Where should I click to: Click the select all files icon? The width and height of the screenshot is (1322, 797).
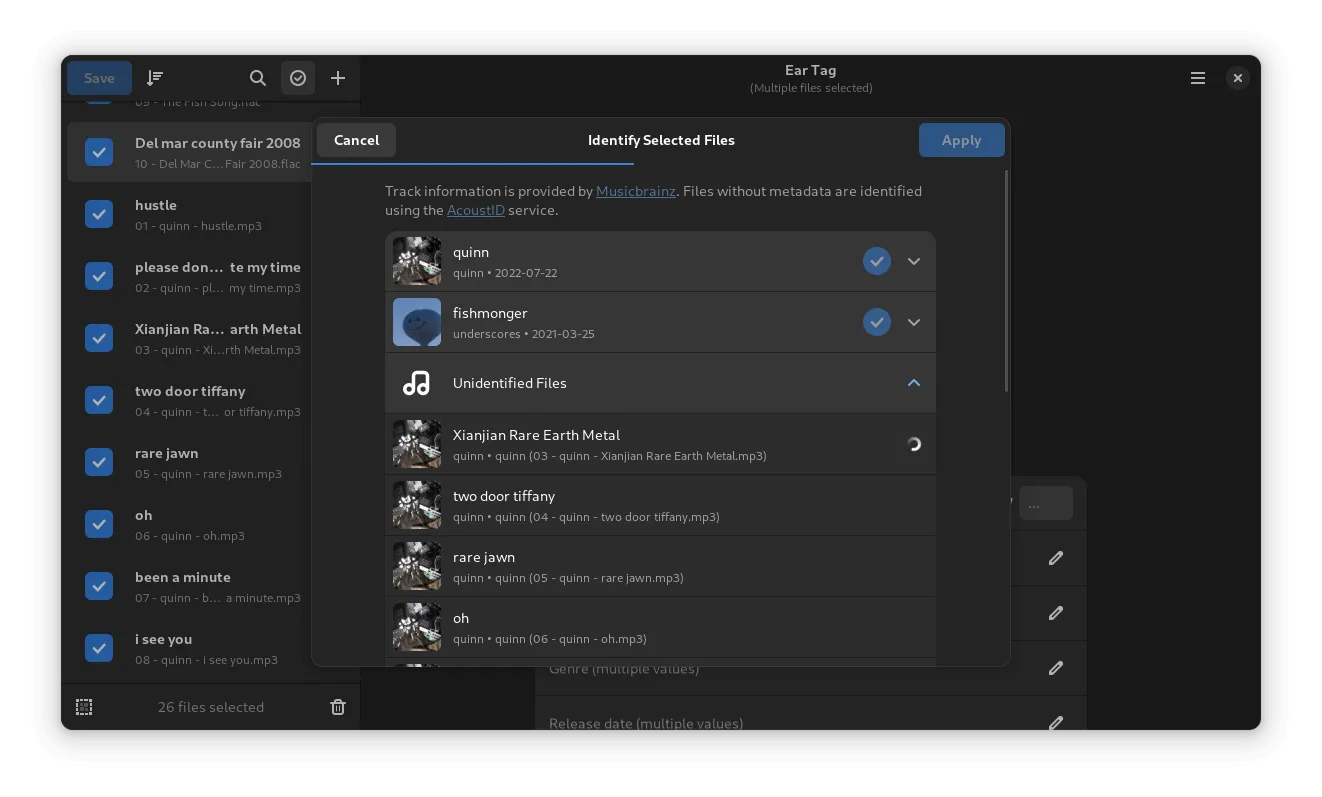tap(84, 707)
